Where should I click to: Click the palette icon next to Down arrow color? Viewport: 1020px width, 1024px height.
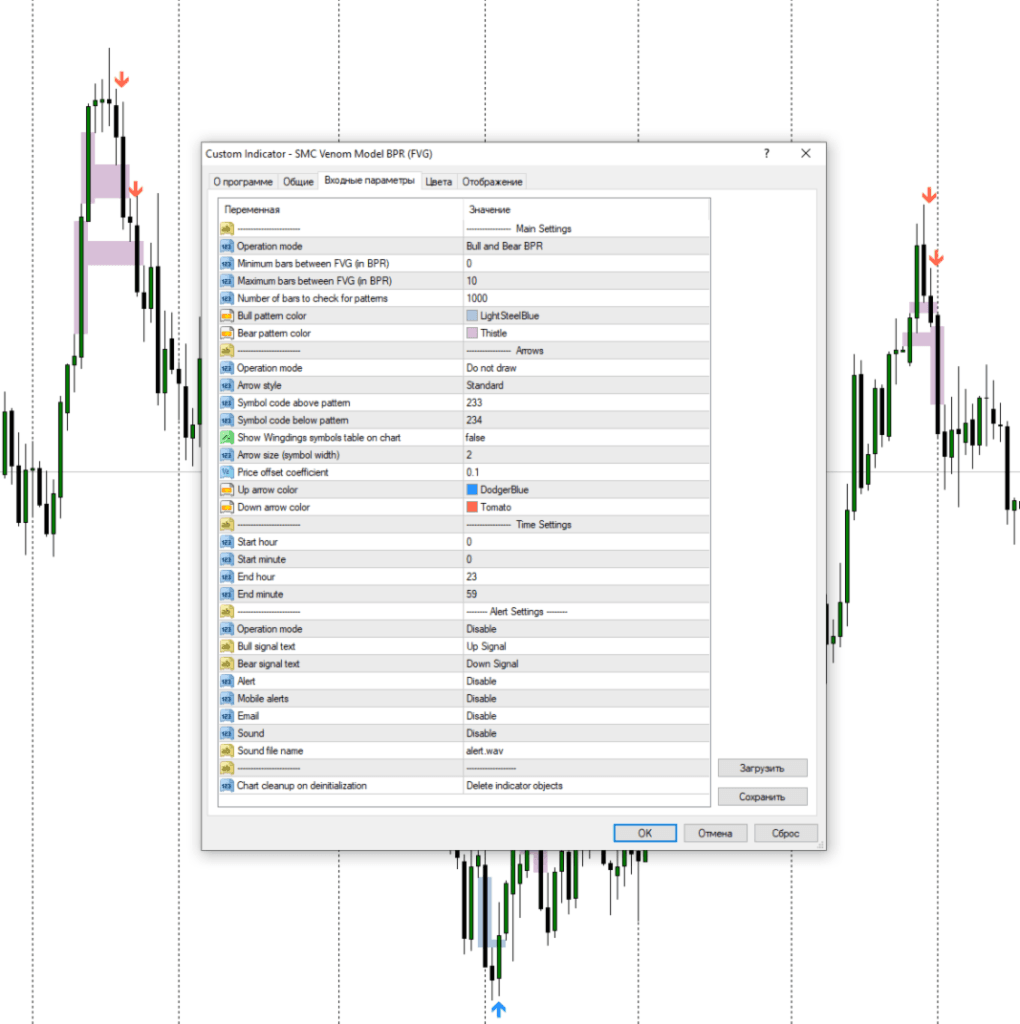(227, 507)
